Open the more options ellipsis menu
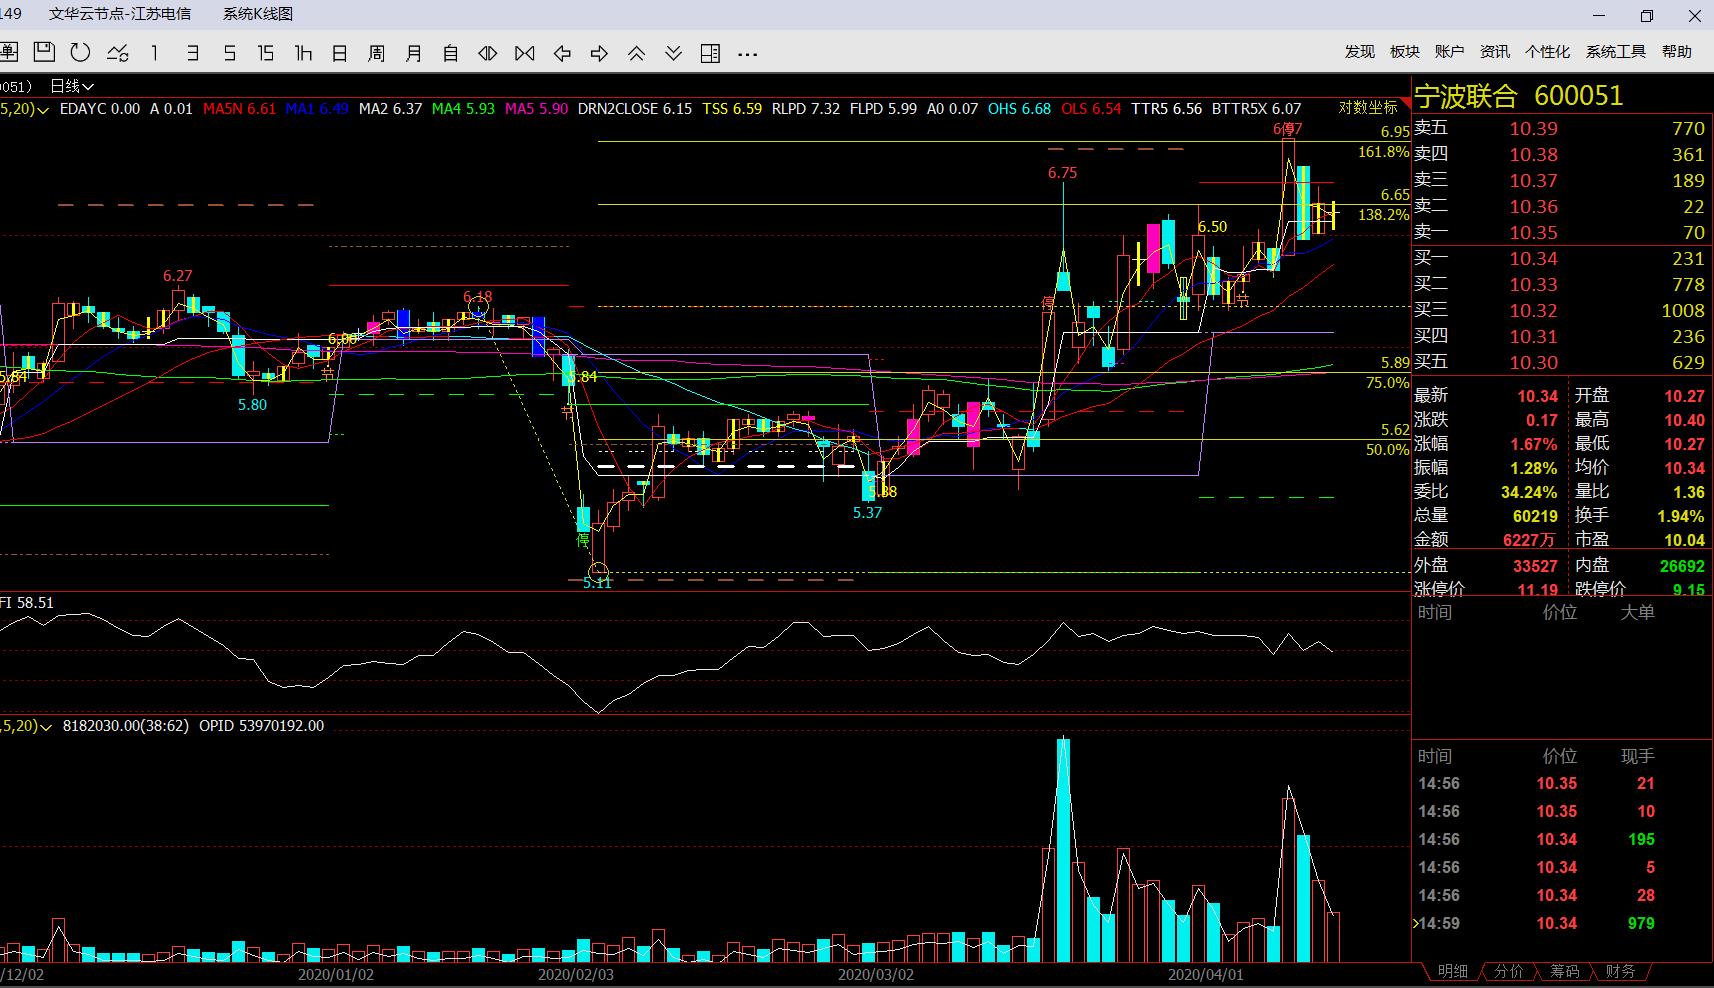The height and width of the screenshot is (988, 1714). [747, 54]
